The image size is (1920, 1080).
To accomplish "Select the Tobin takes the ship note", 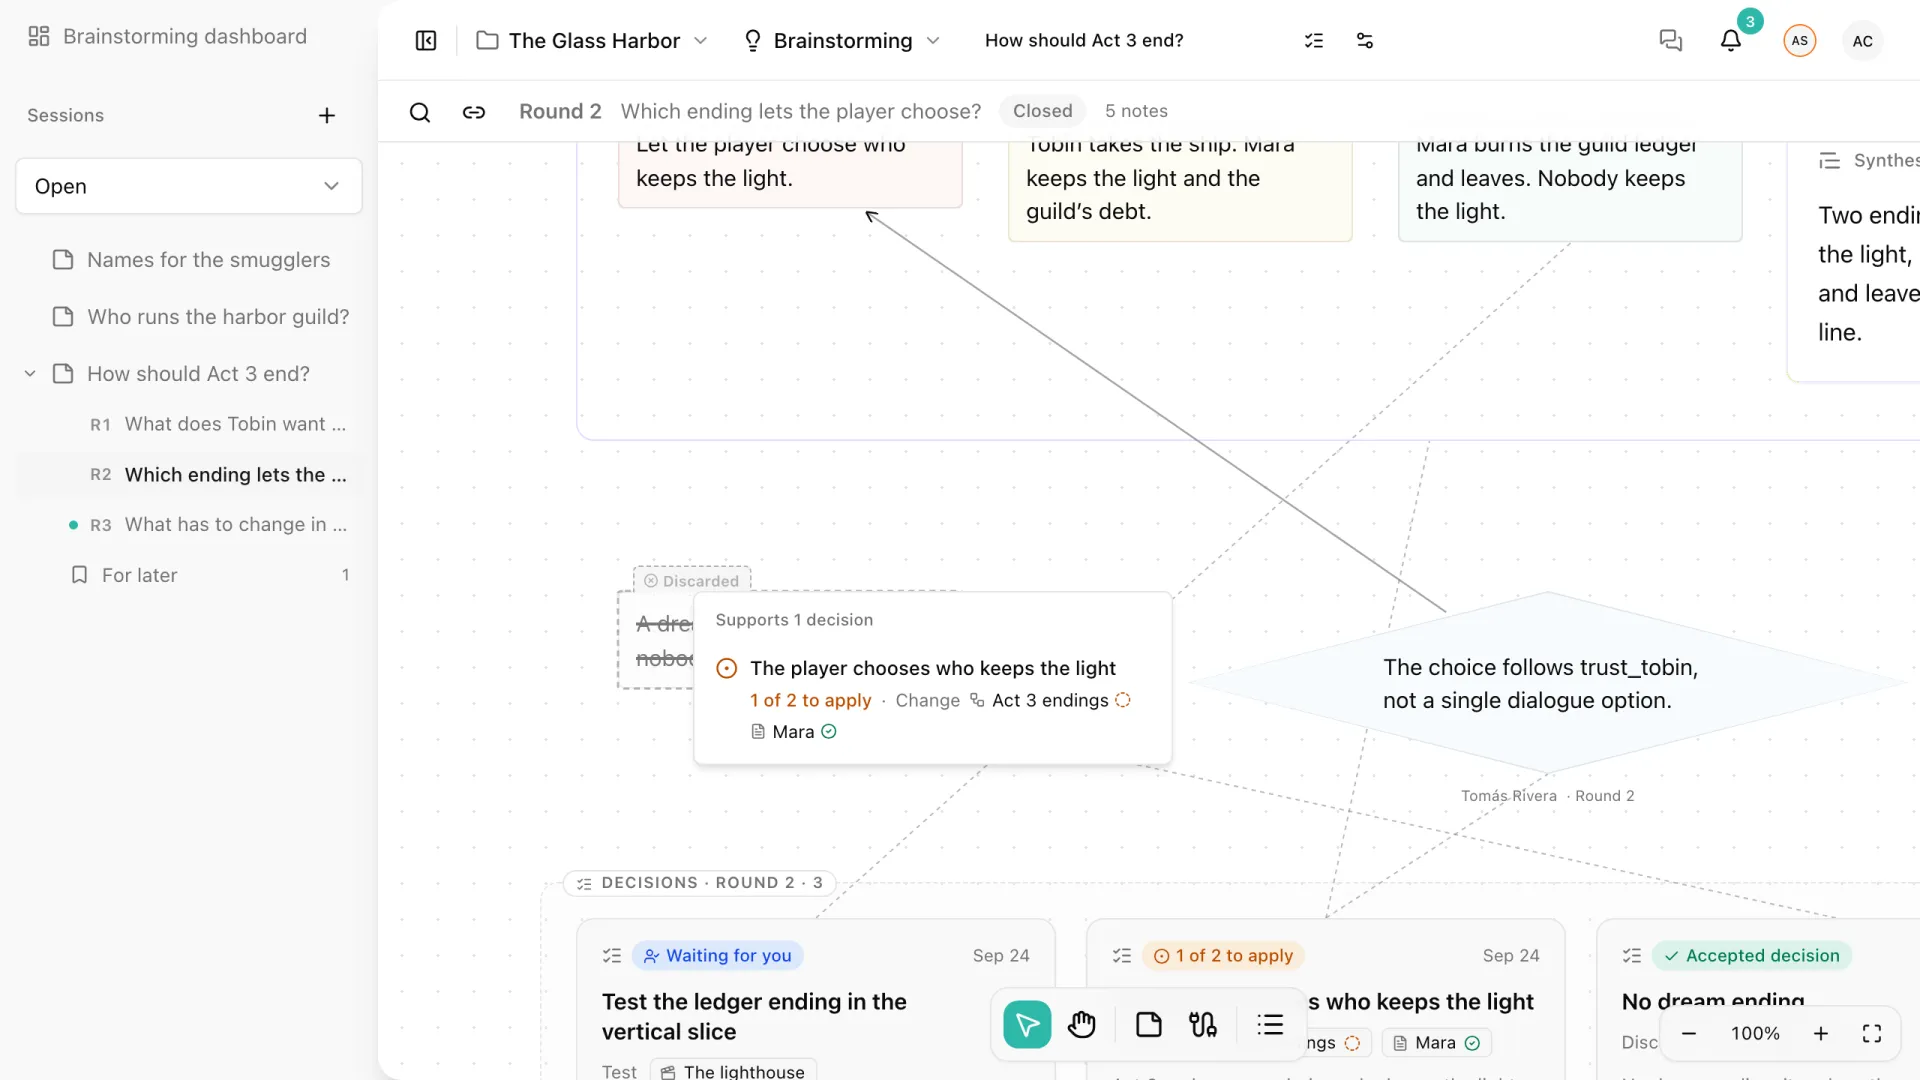I will tap(1180, 190).
